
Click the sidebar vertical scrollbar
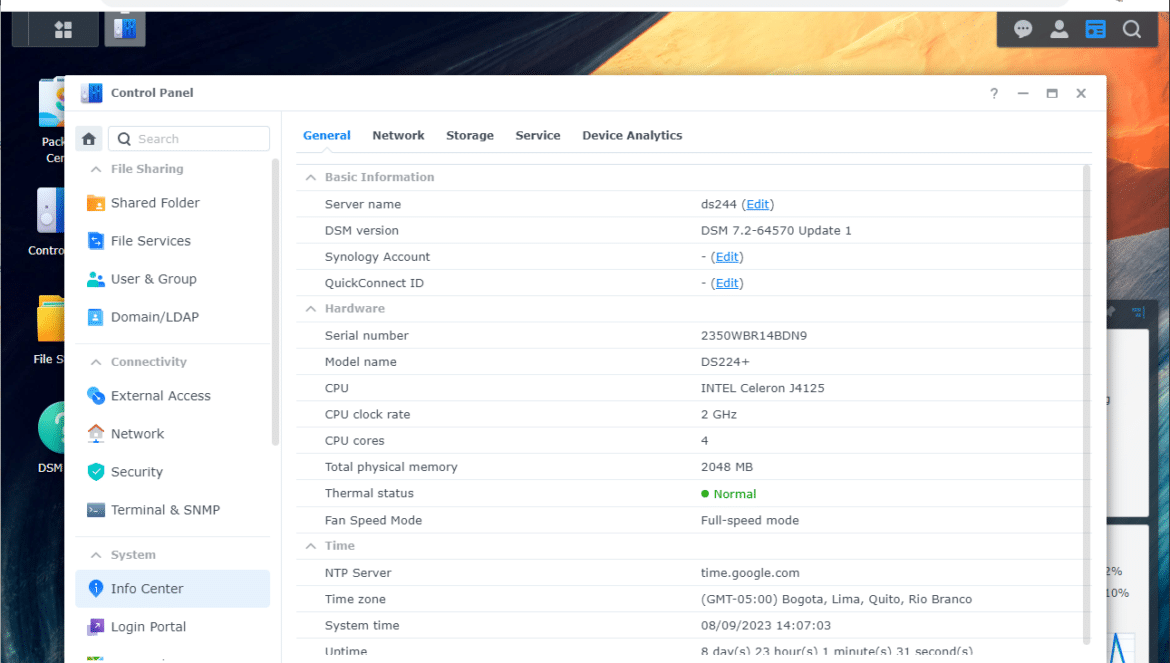click(x=275, y=302)
